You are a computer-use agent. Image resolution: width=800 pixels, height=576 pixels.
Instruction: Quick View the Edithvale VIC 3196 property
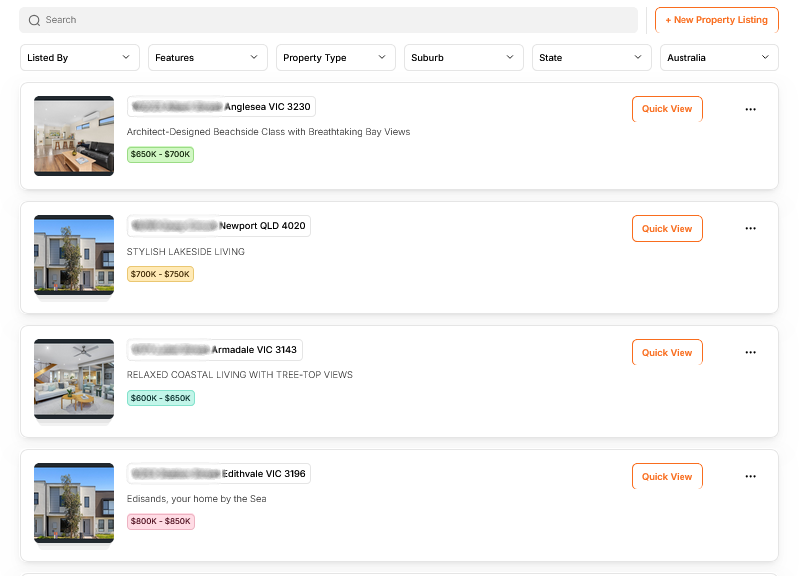pyautogui.click(x=667, y=477)
